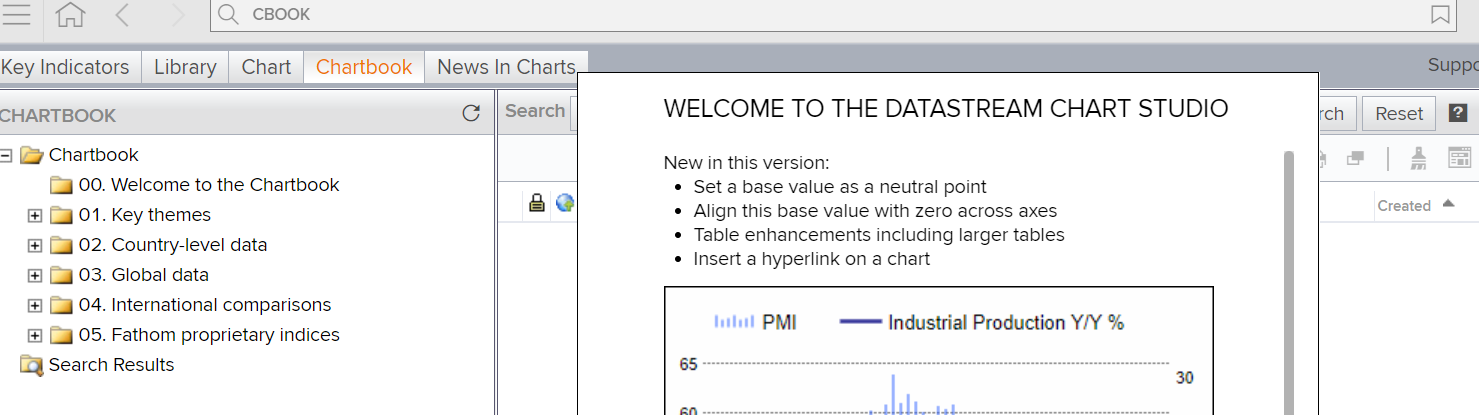Open help via the question mark icon

(1458, 113)
